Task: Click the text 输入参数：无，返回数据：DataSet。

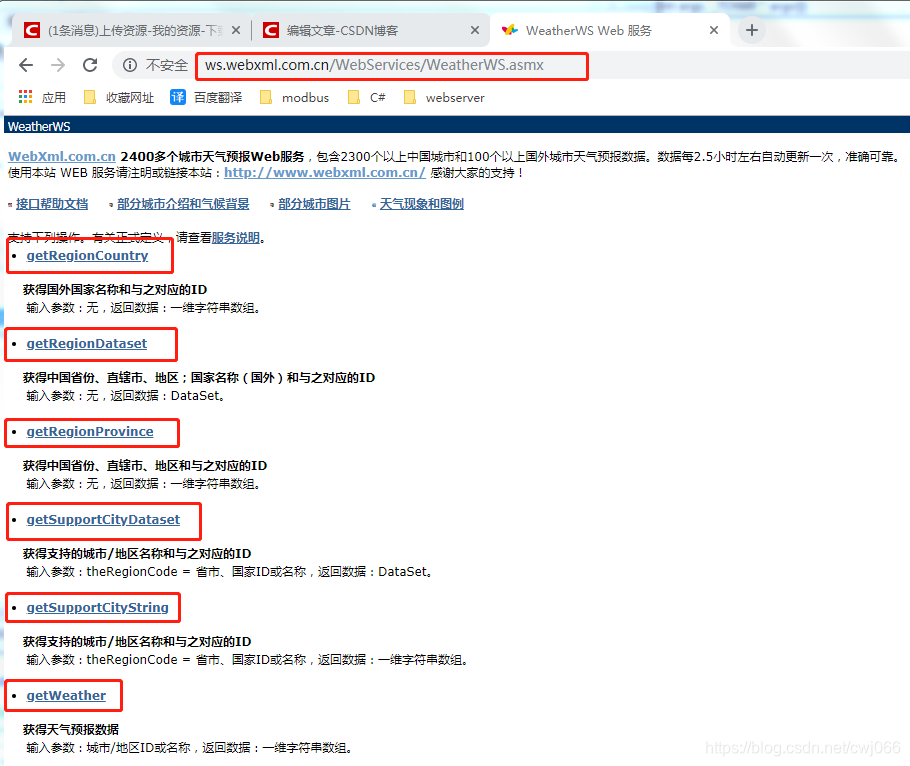Action: coord(125,396)
